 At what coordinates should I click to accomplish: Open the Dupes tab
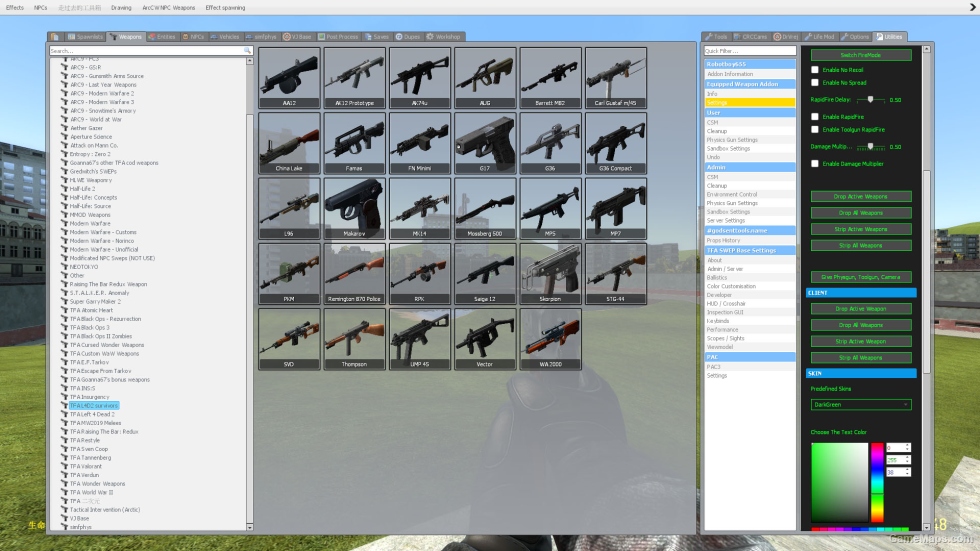pos(408,37)
